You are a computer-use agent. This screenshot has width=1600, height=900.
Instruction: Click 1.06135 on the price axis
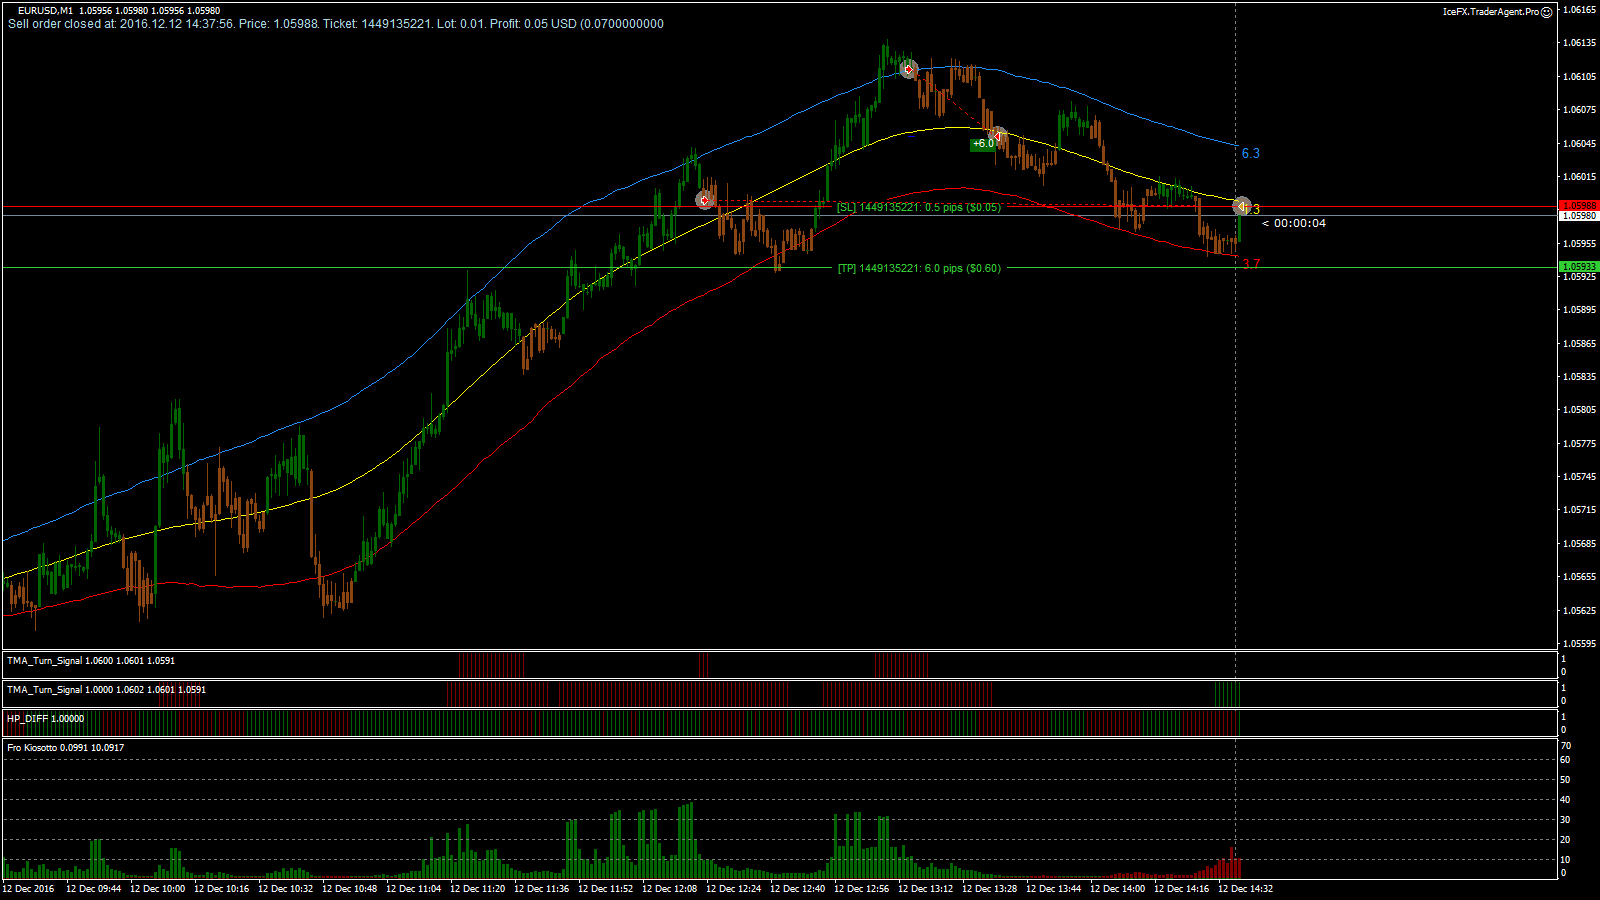click(1580, 43)
